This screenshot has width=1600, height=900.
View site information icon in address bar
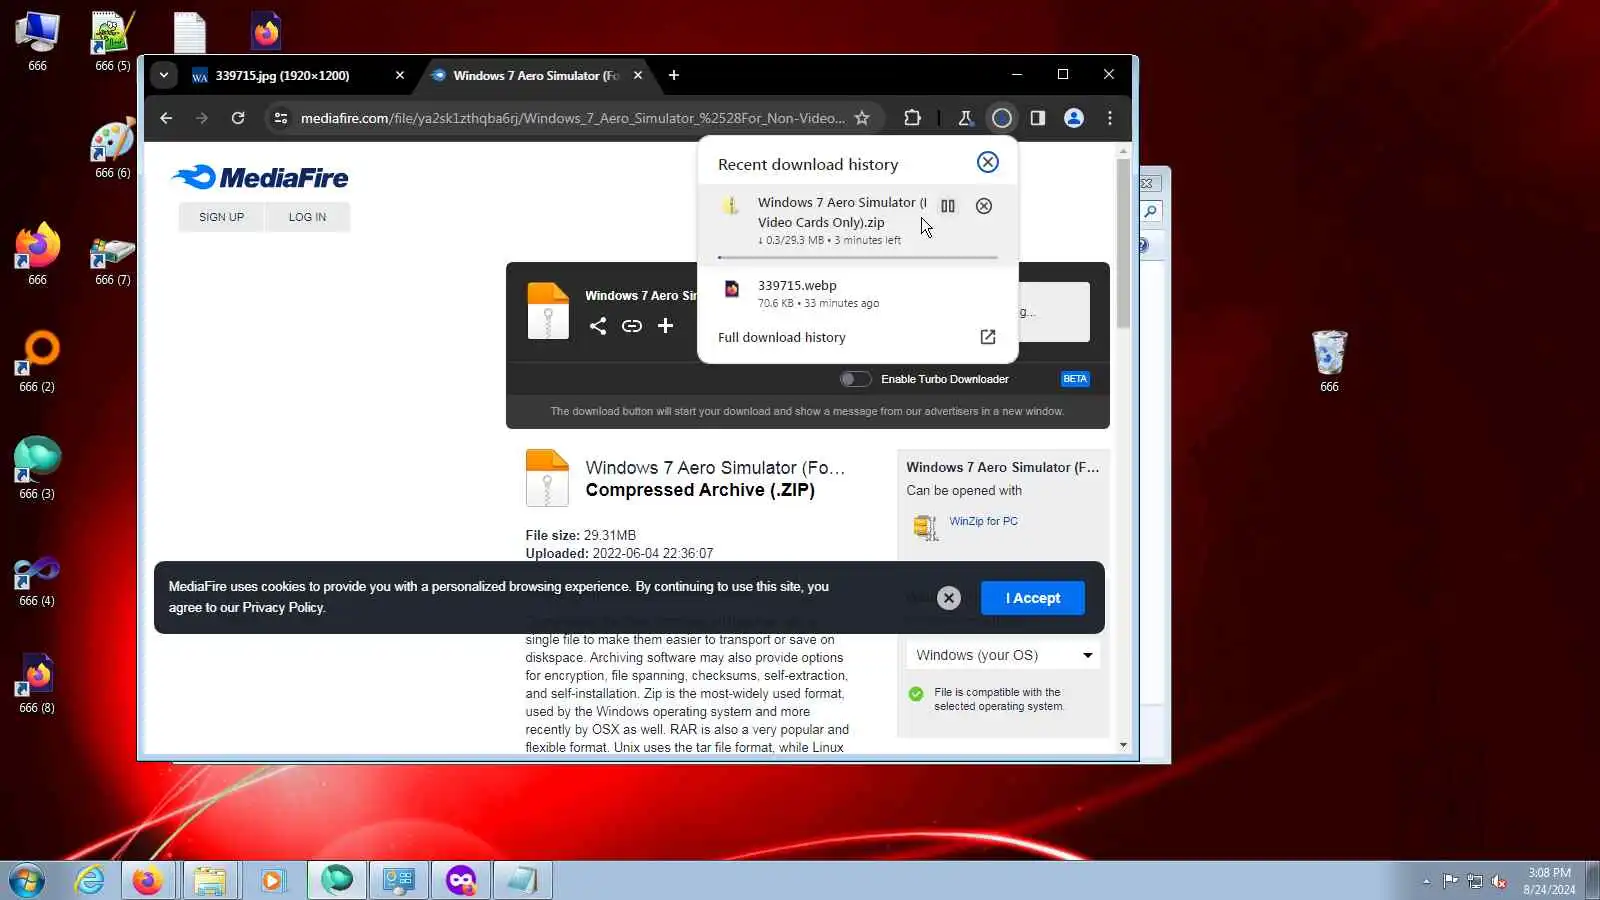[x=281, y=118]
